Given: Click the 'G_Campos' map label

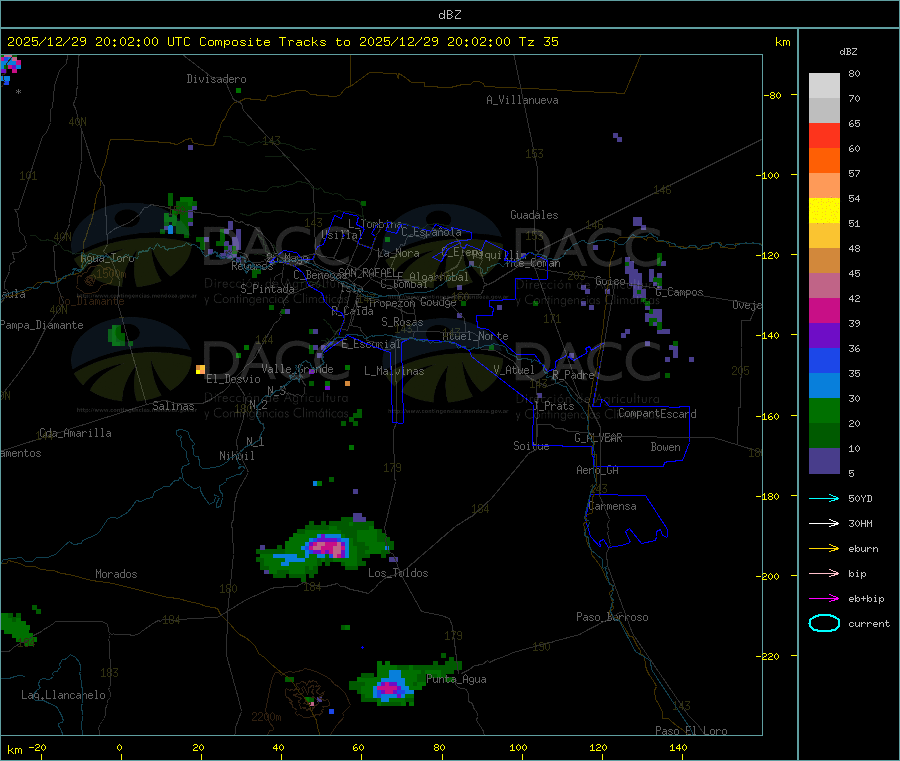Looking at the screenshot, I should (x=679, y=292).
